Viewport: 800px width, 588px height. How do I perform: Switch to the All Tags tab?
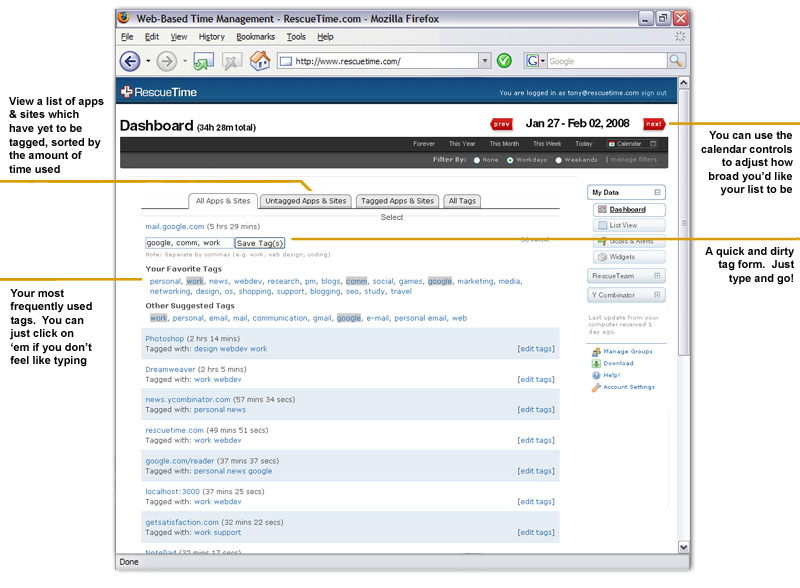point(462,201)
